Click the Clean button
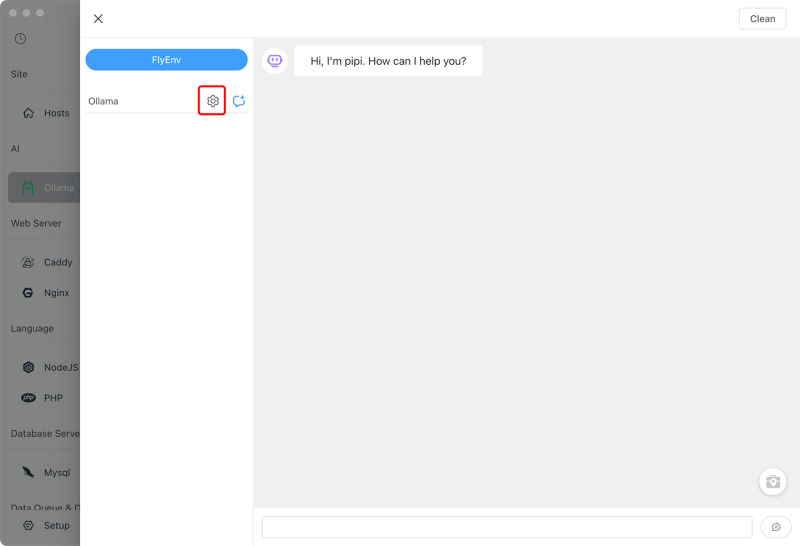 pyautogui.click(x=762, y=19)
